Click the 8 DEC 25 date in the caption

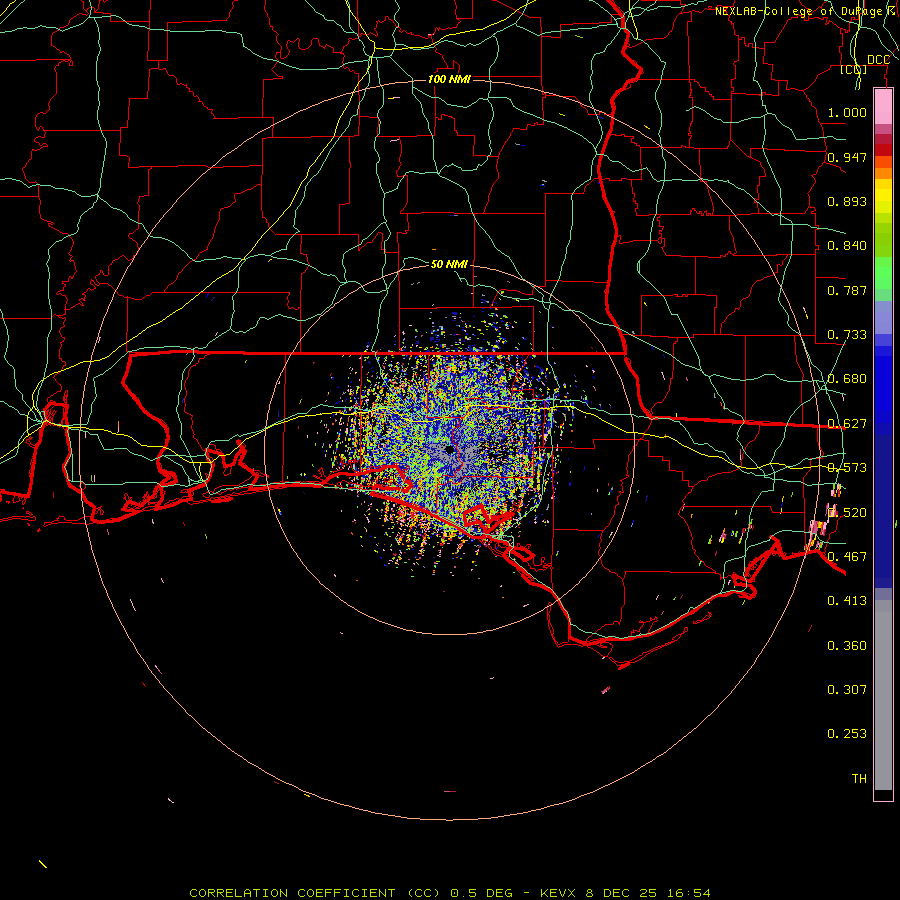point(620,893)
